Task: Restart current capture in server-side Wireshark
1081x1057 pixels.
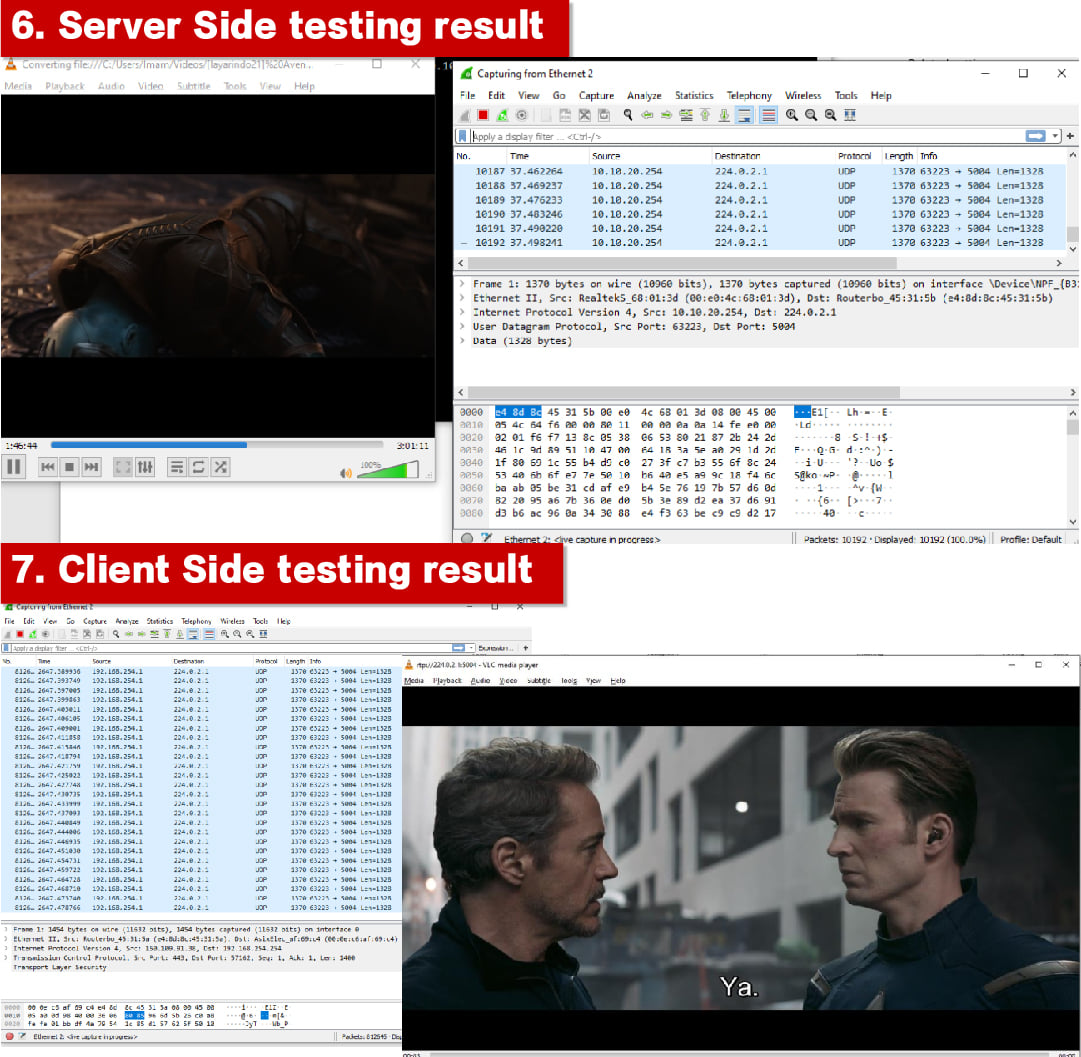Action: tap(503, 115)
